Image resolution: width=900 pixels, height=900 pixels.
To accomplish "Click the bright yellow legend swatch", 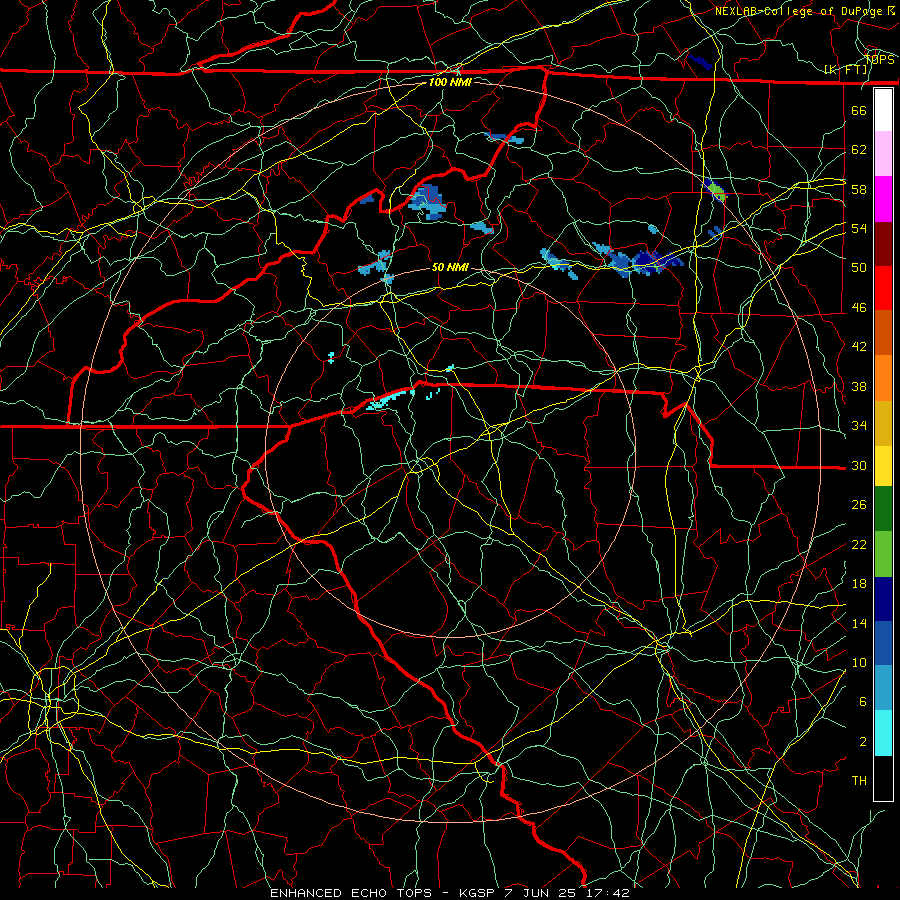I will pyautogui.click(x=883, y=466).
